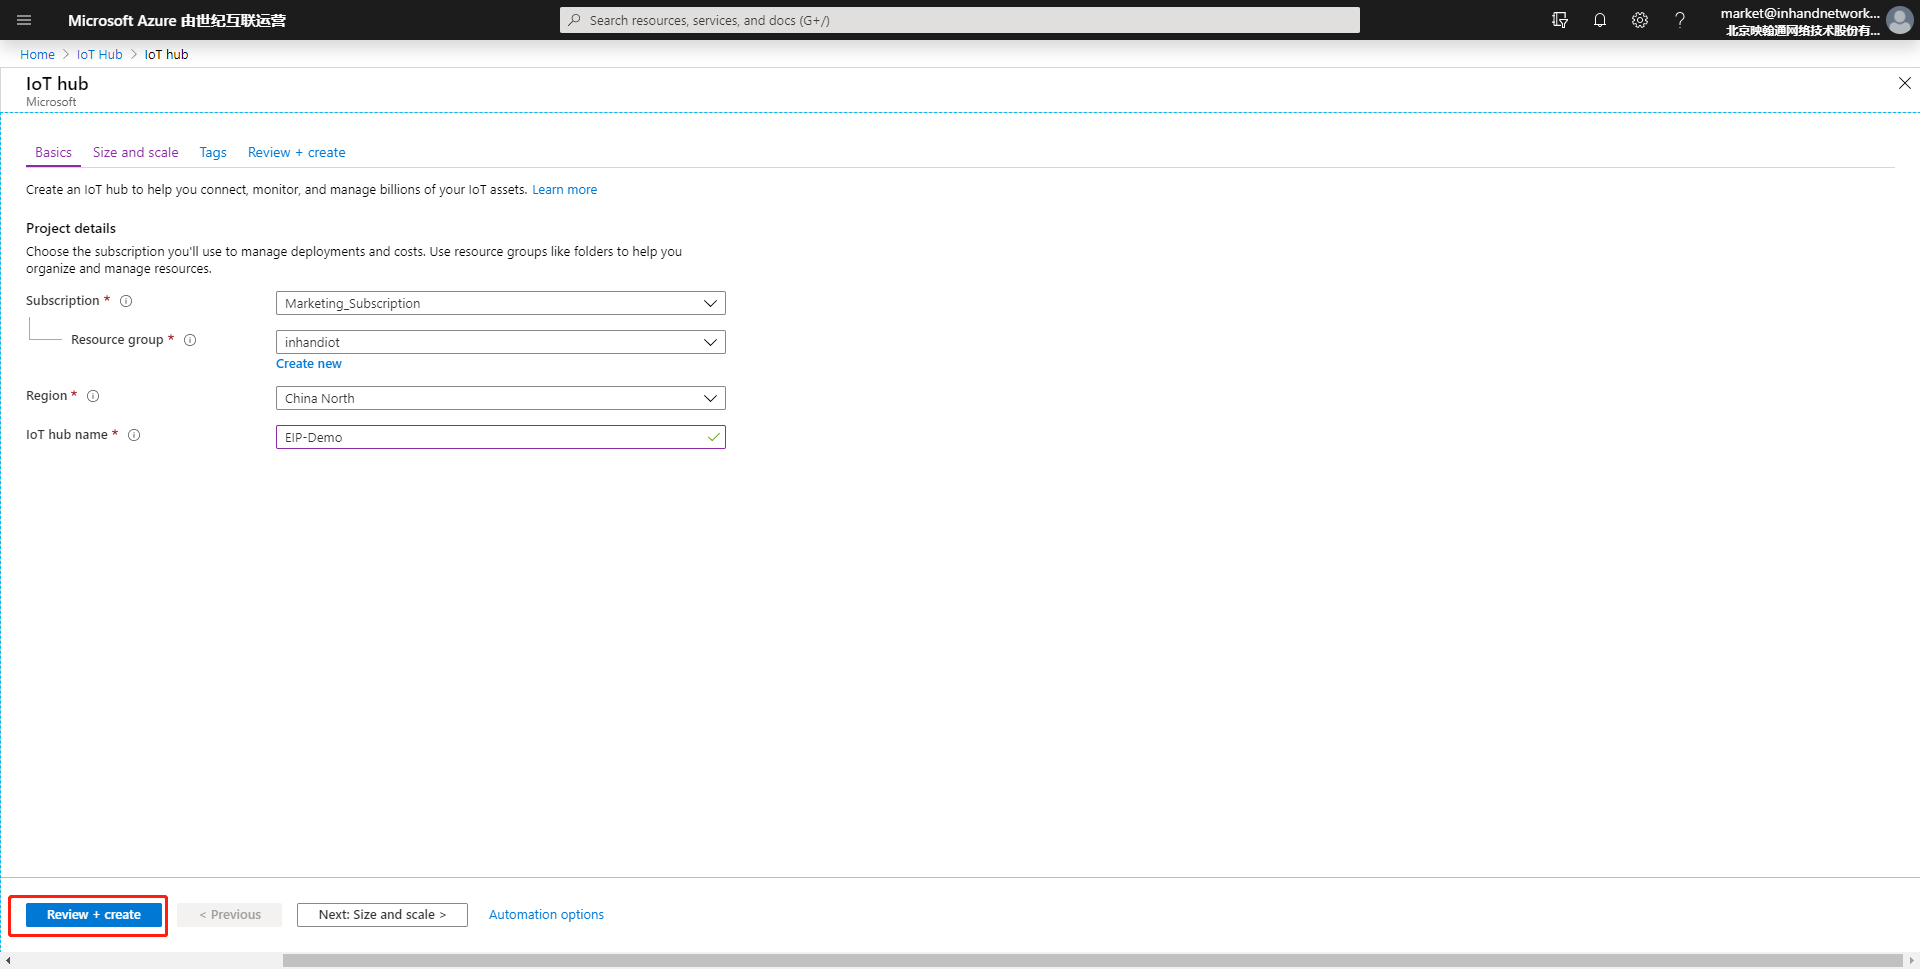1920x969 pixels.
Task: Switch to the Tags tab
Action: pyautogui.click(x=213, y=152)
